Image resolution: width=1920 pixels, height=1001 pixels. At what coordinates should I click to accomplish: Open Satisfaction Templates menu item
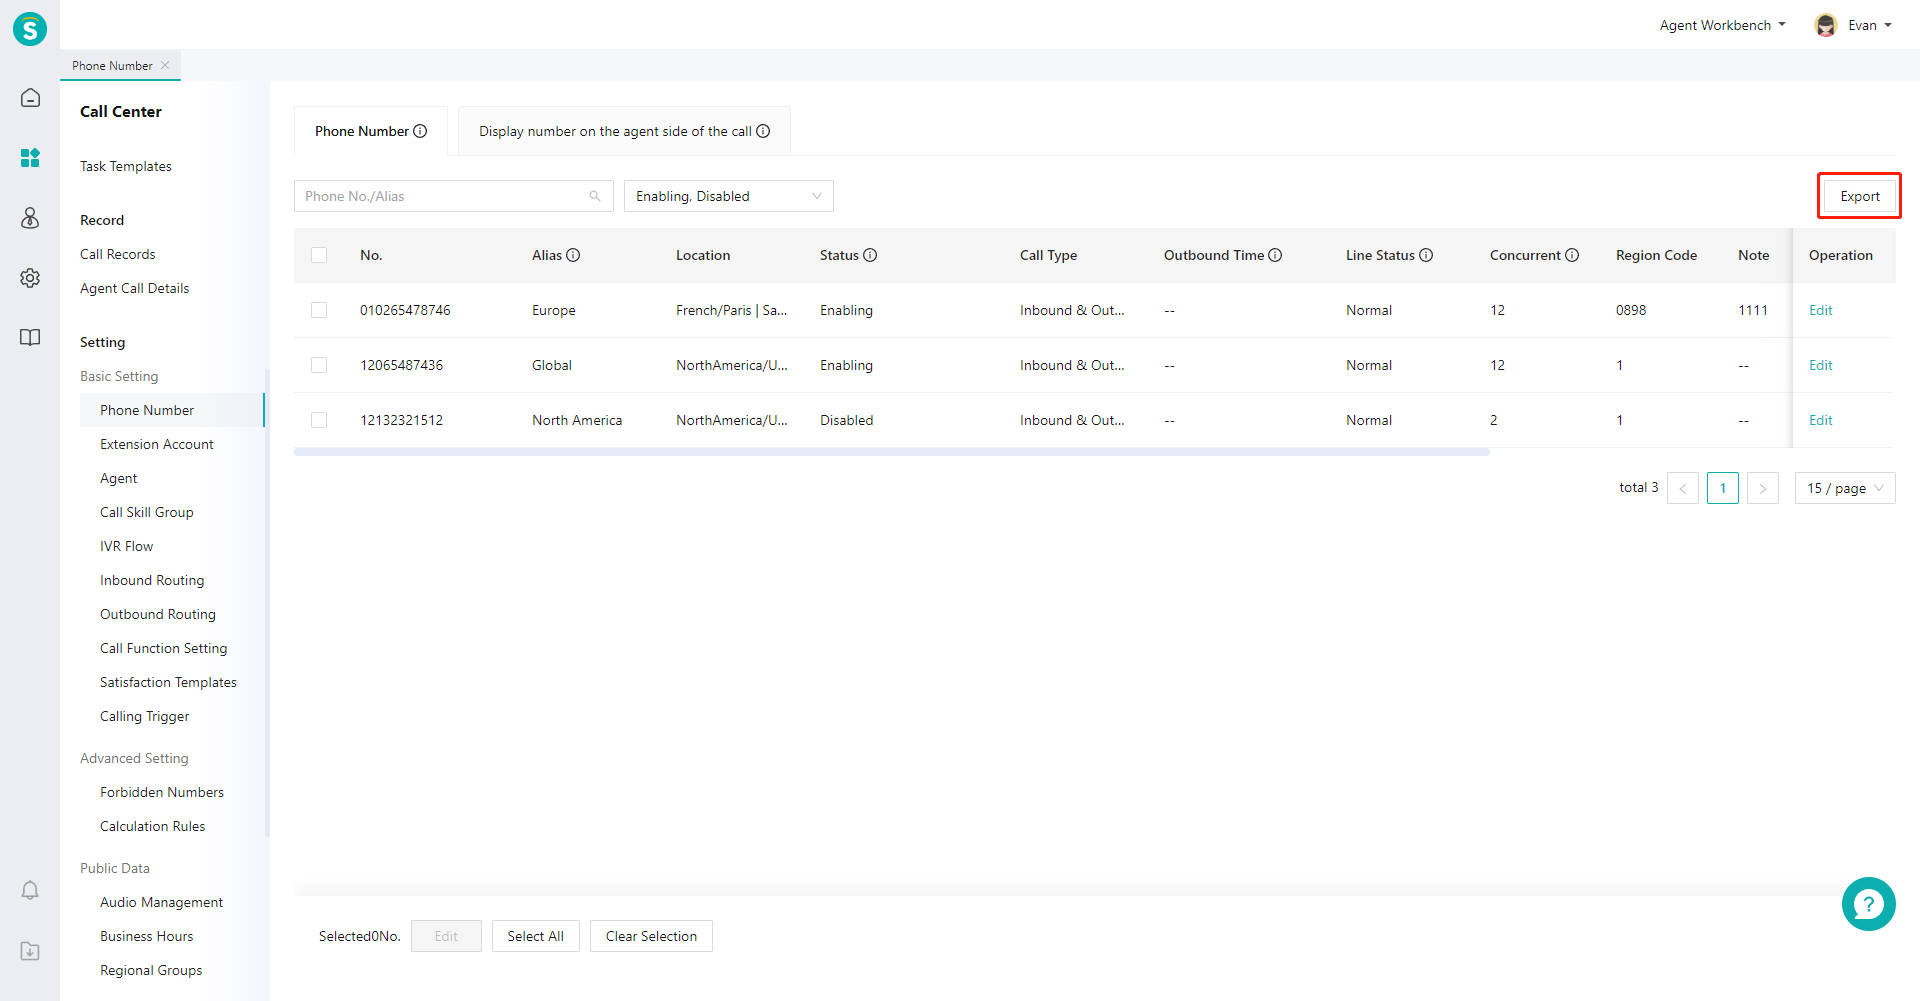(x=168, y=682)
